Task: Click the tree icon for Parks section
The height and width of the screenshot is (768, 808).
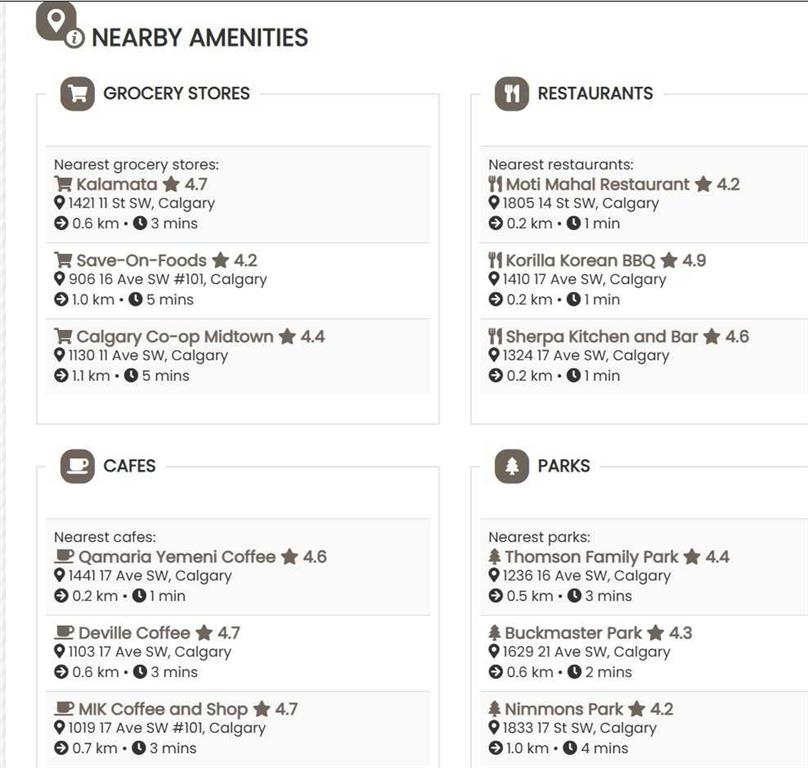Action: click(x=511, y=466)
